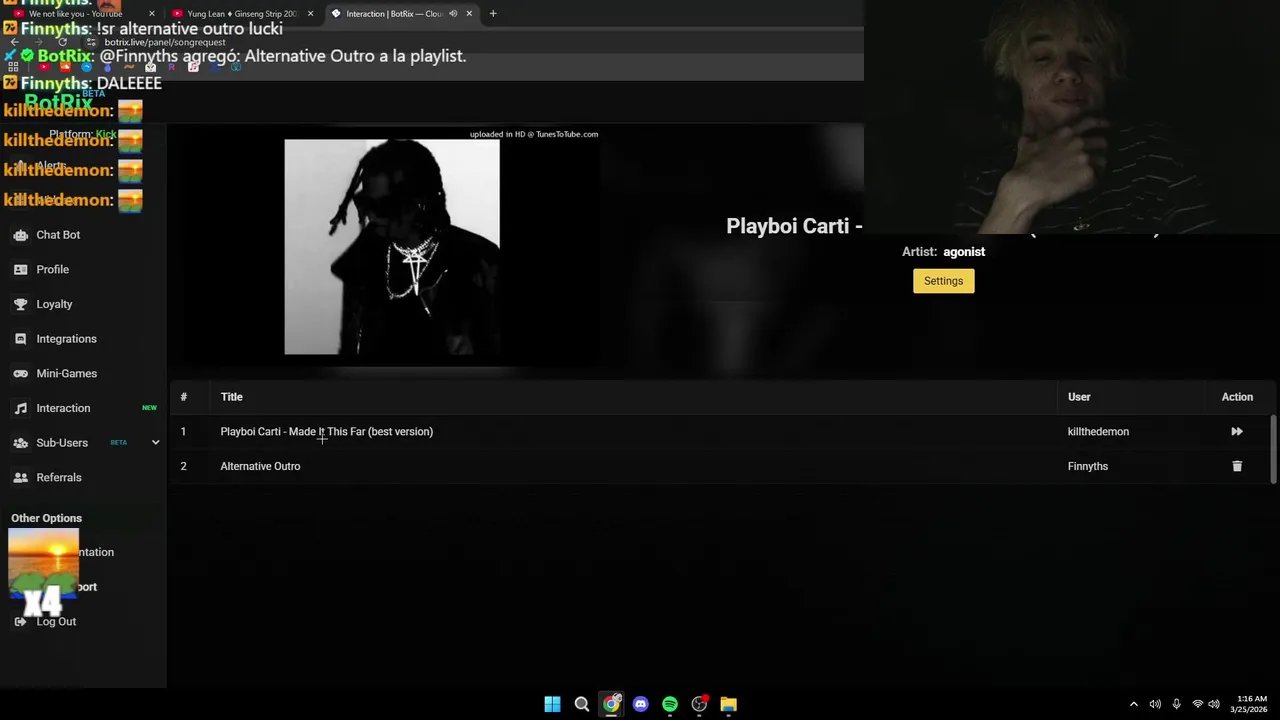This screenshot has width=1280, height=720.
Task: Open a new browser tab
Action: click(492, 14)
